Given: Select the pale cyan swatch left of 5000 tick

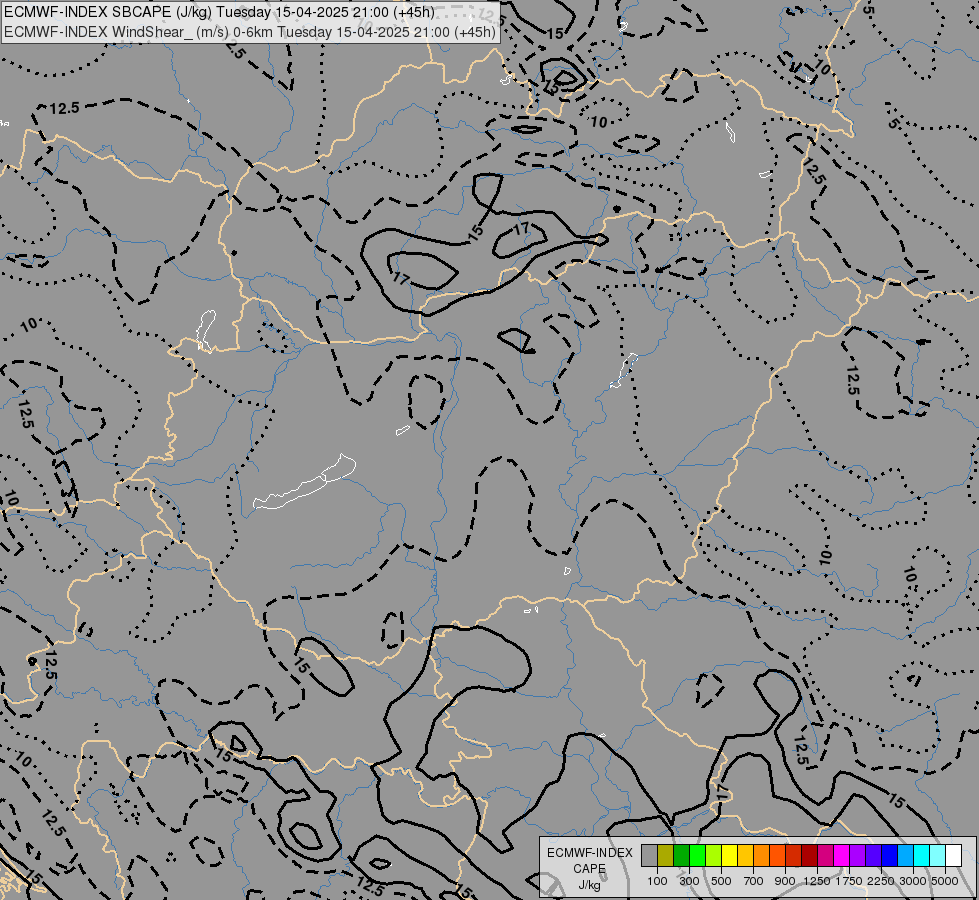Looking at the screenshot, I should 937,856.
